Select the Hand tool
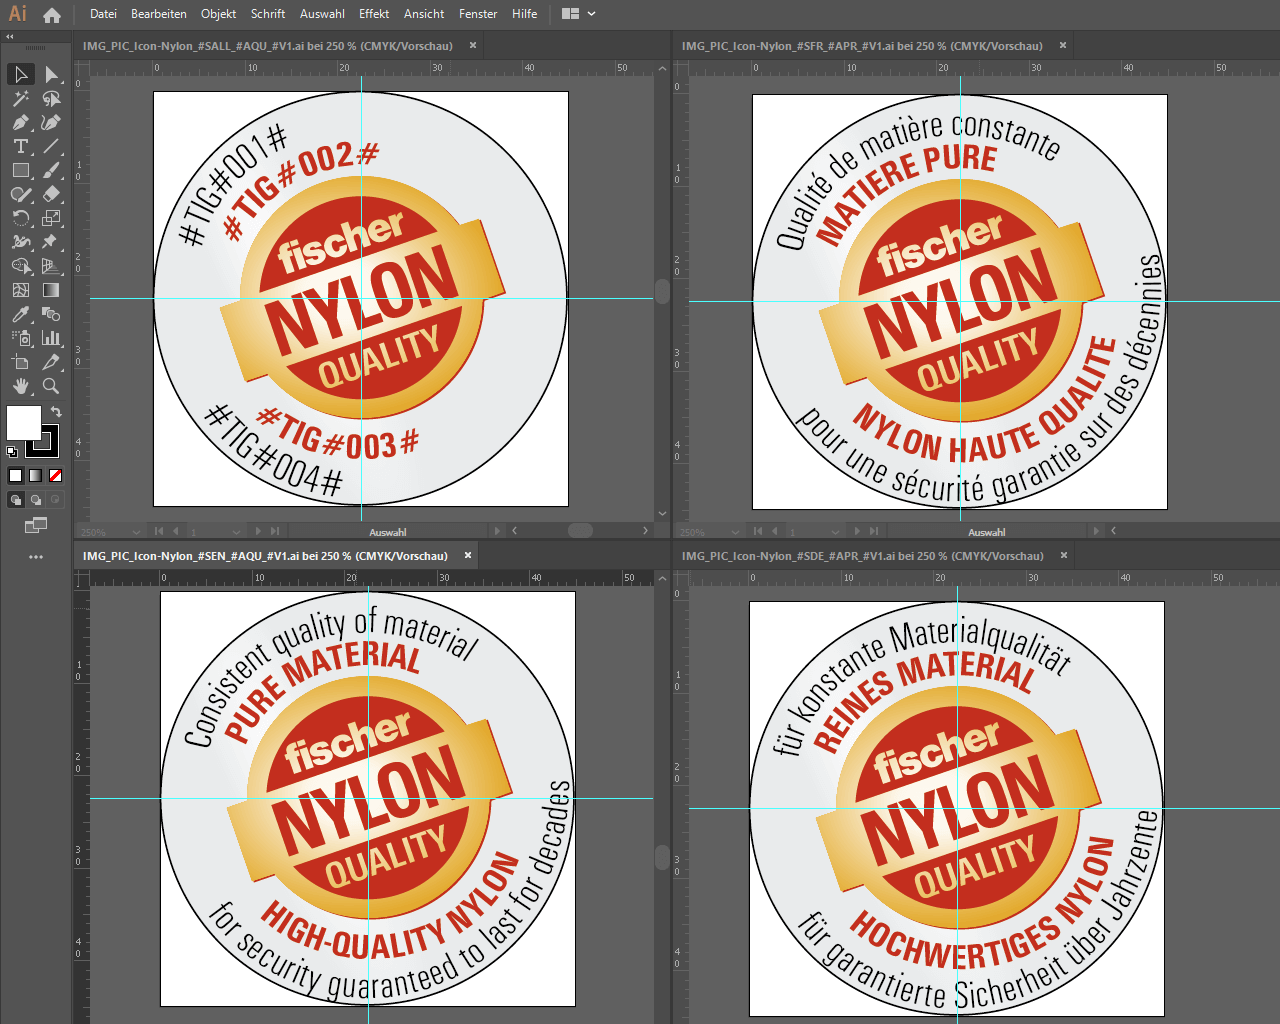This screenshot has height=1024, width=1280. (x=20, y=386)
